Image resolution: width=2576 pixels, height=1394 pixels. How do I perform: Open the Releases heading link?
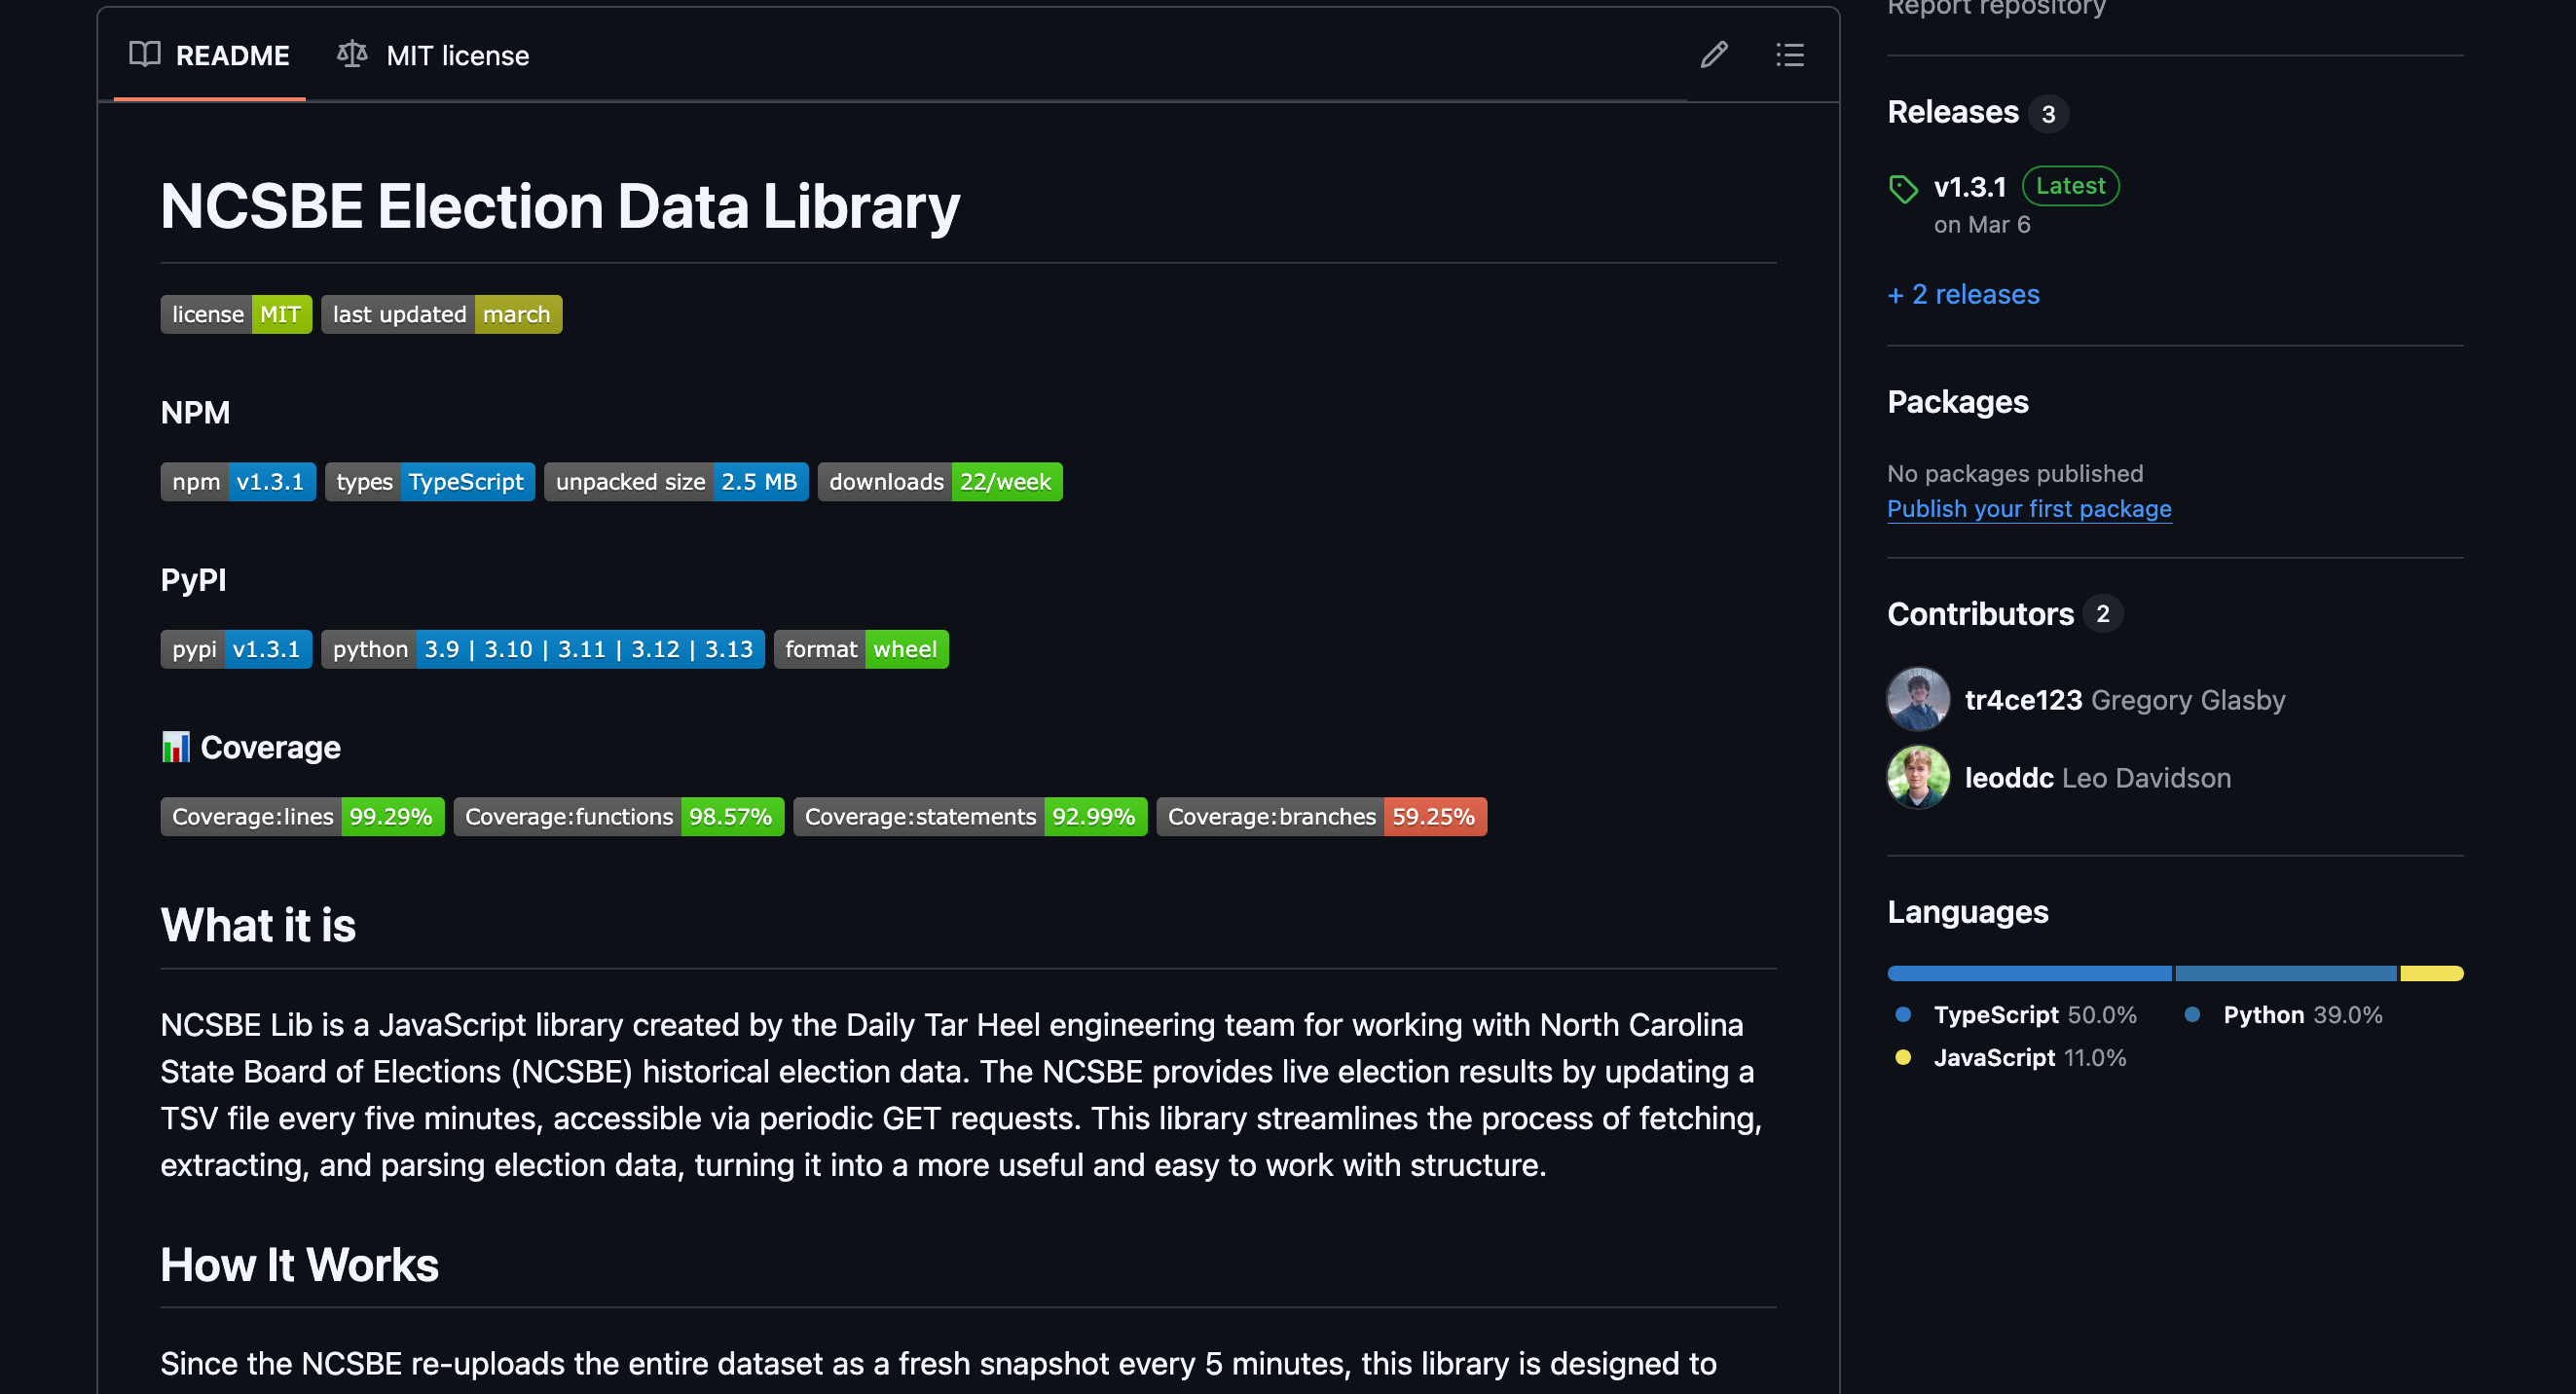[1952, 112]
